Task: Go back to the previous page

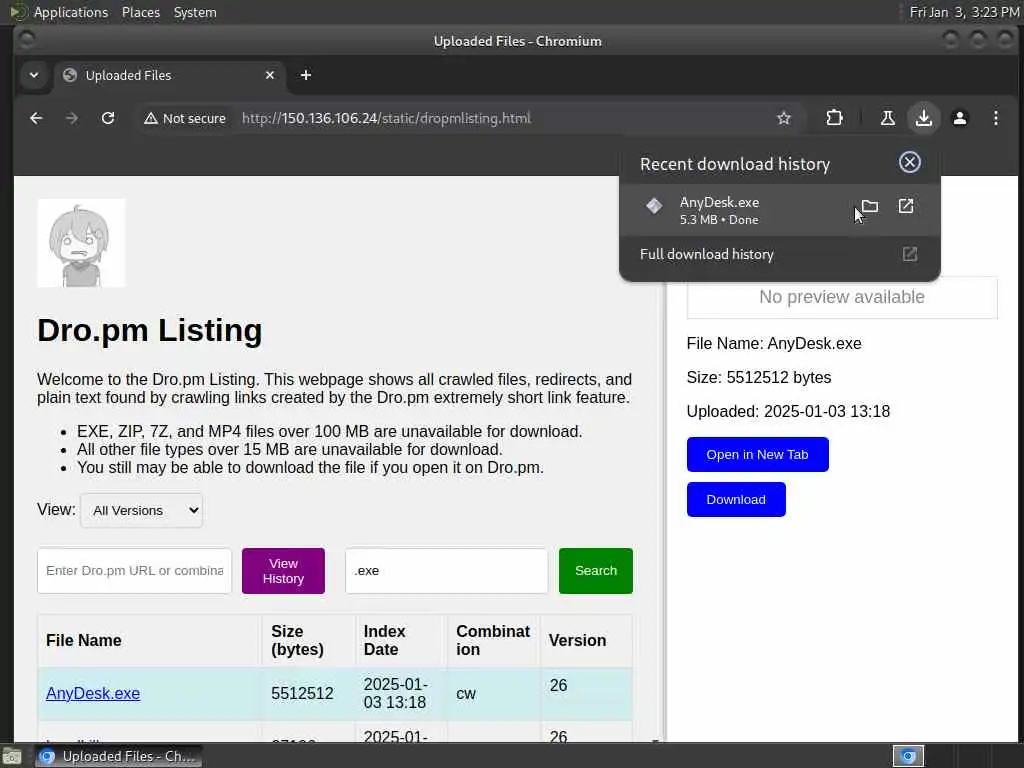Action: (36, 118)
